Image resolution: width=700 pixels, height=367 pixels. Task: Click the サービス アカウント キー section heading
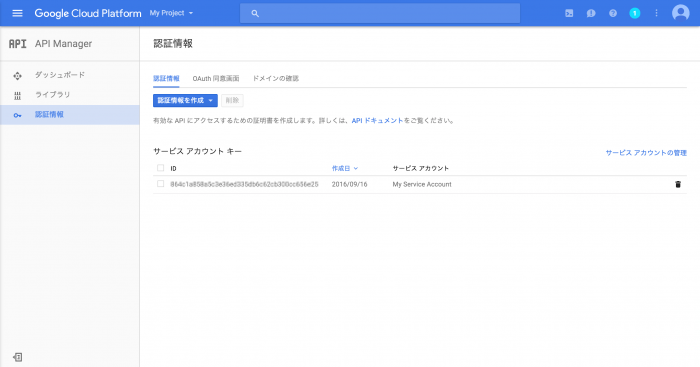197,151
